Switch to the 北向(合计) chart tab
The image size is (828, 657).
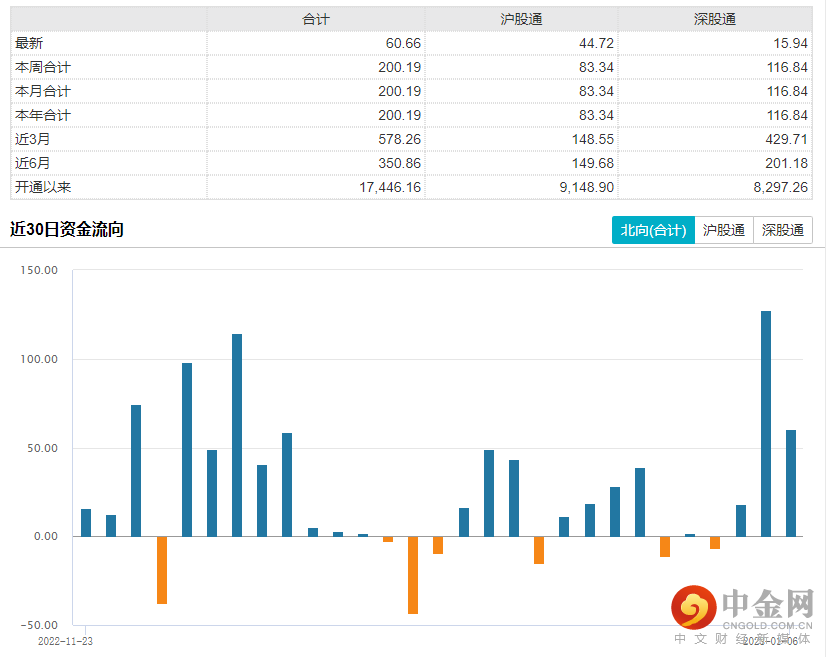653,230
